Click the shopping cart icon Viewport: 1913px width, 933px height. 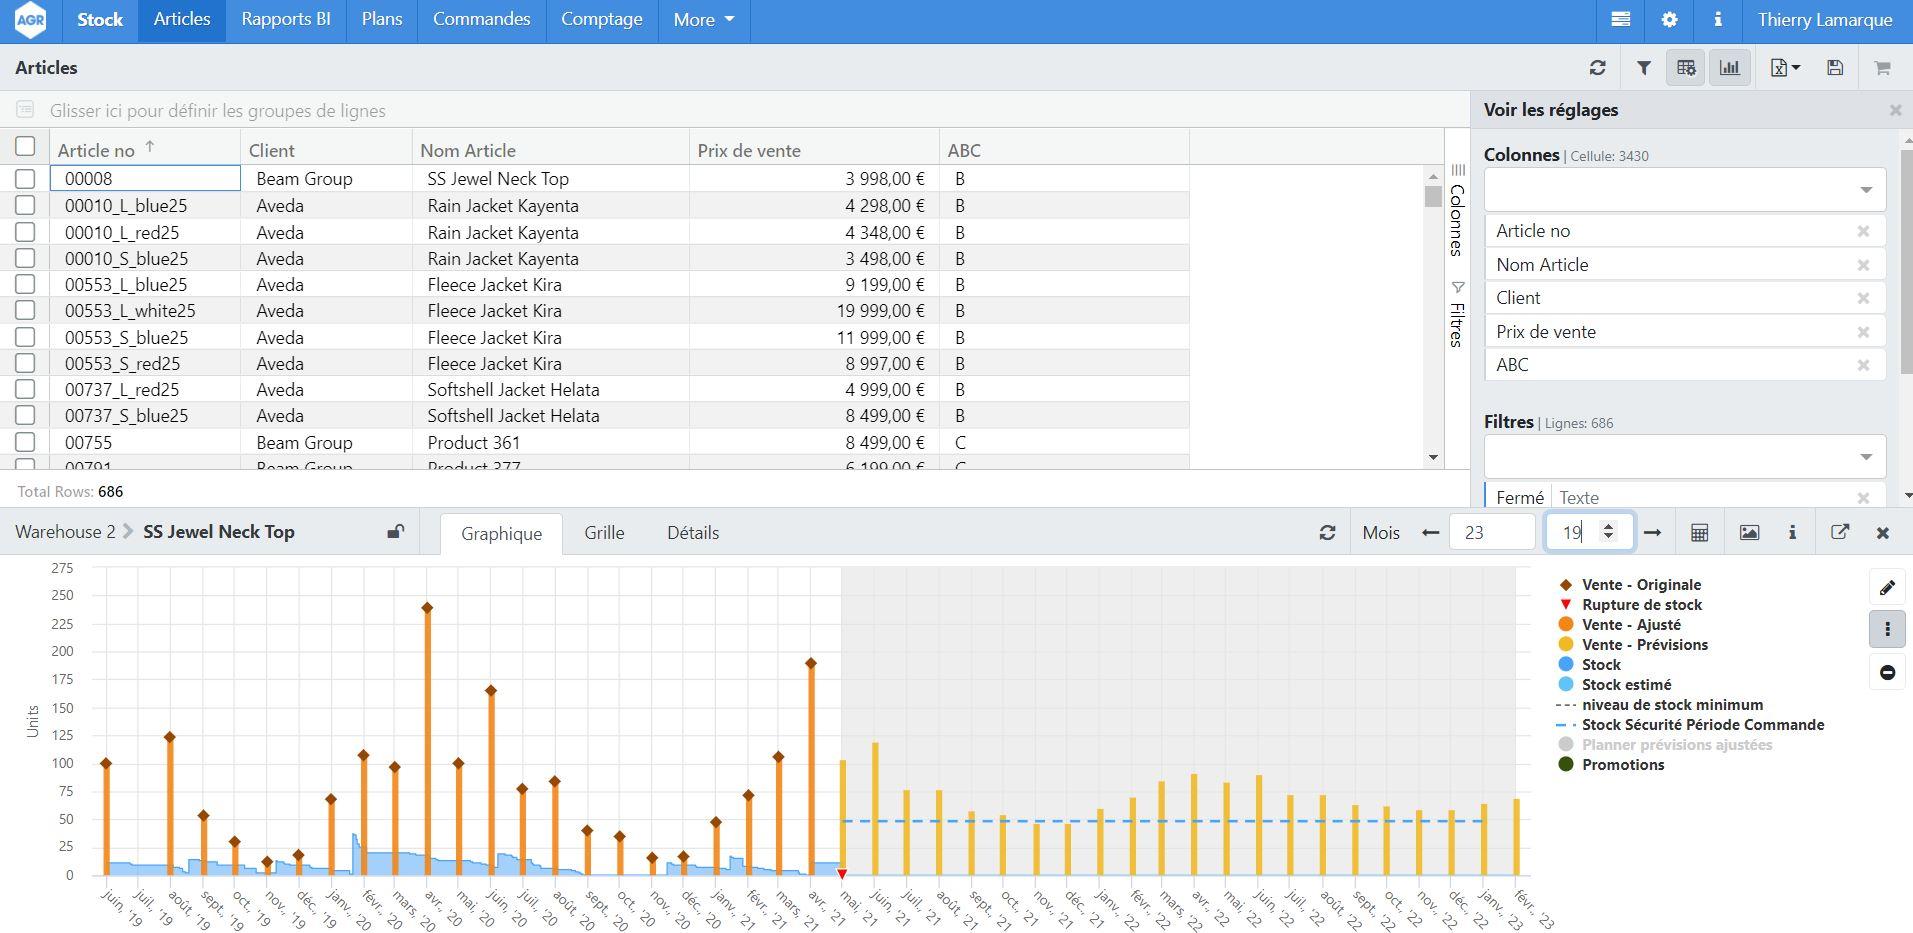tap(1882, 68)
